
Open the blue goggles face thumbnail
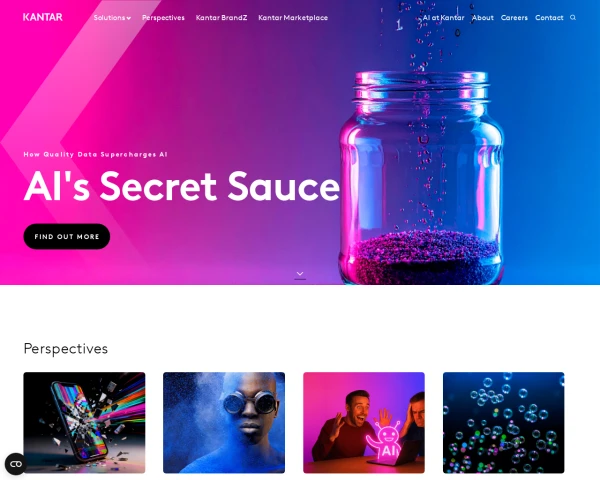pyautogui.click(x=224, y=423)
